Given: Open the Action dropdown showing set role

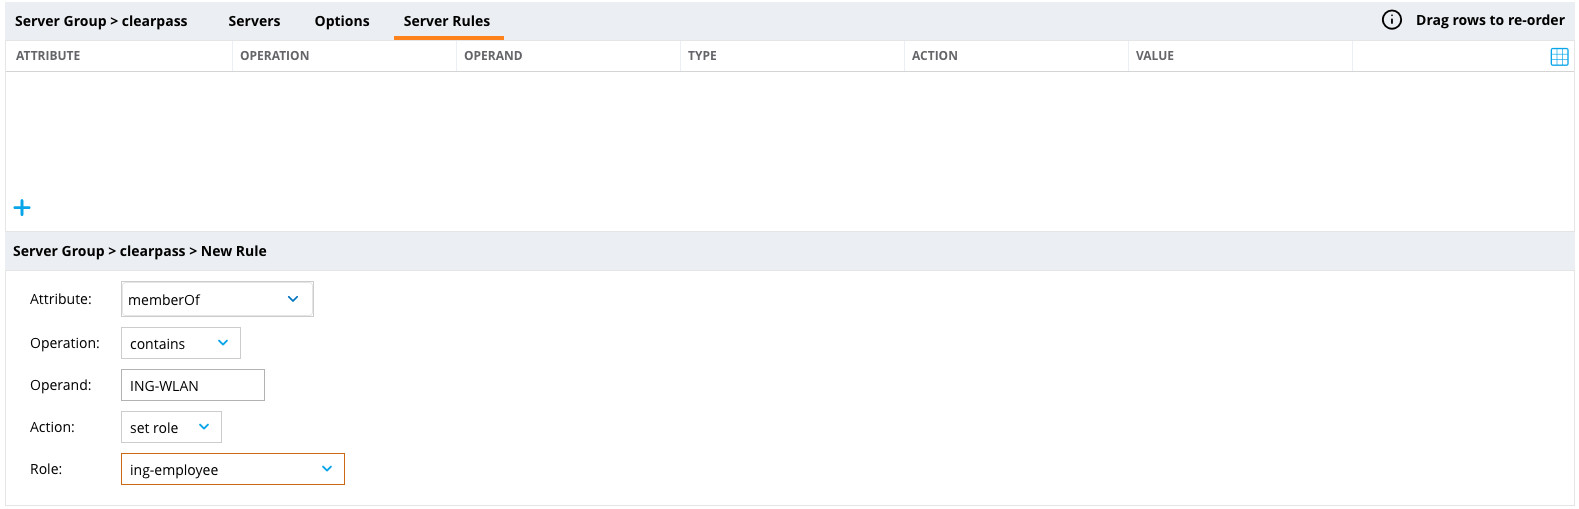Looking at the screenshot, I should click(x=171, y=427).
